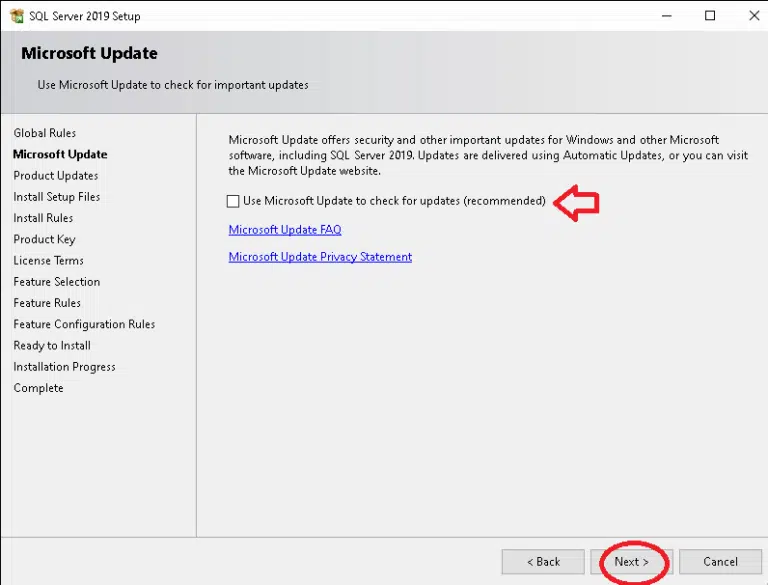This screenshot has width=768, height=585.
Task: Select Feature Rules step in sidebar
Action: [47, 303]
